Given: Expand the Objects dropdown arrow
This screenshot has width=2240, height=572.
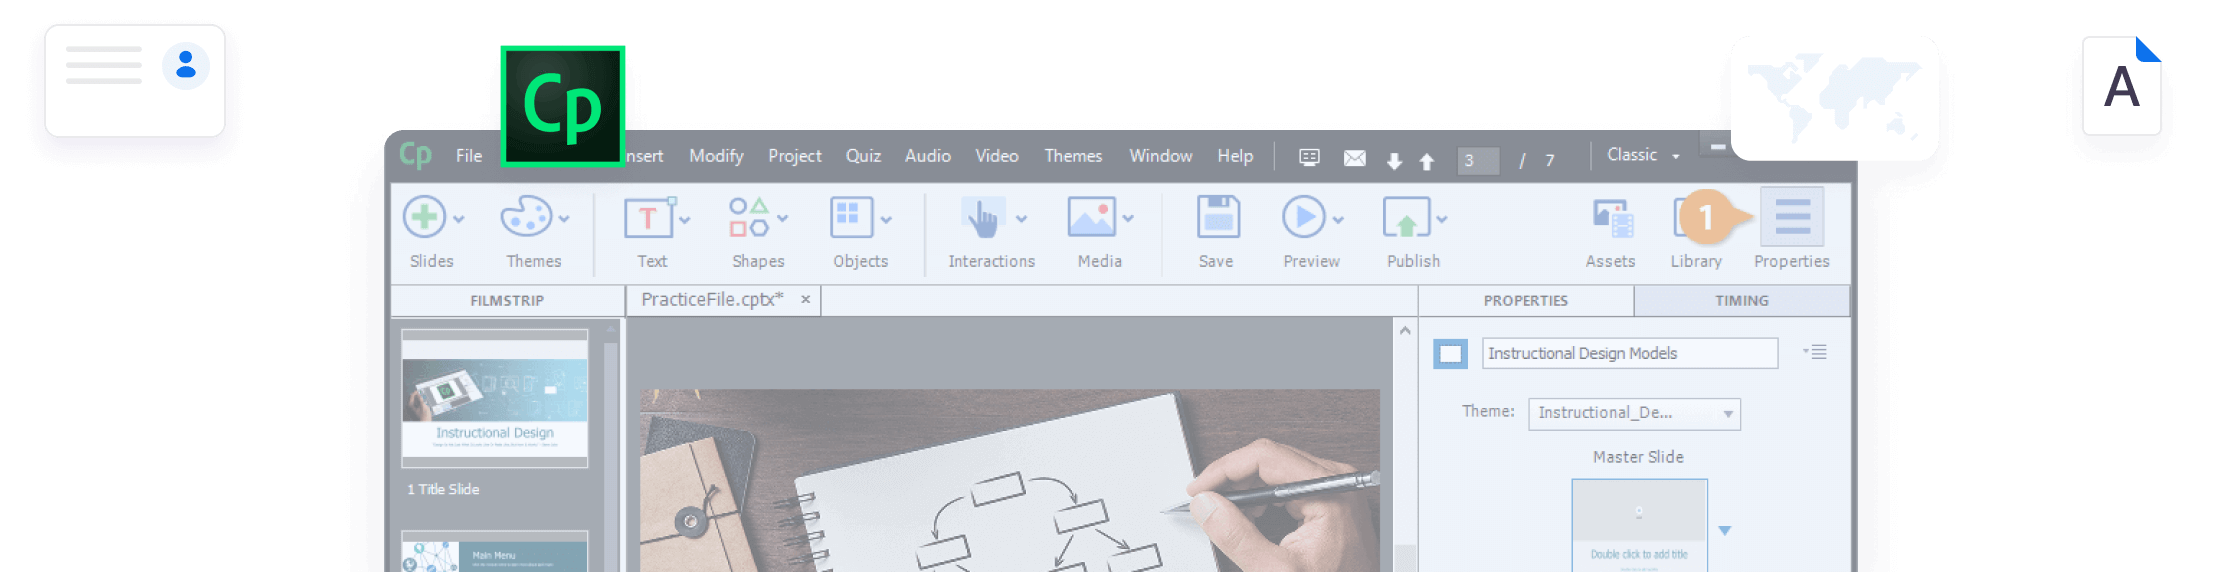Looking at the screenshot, I should pos(886,220).
